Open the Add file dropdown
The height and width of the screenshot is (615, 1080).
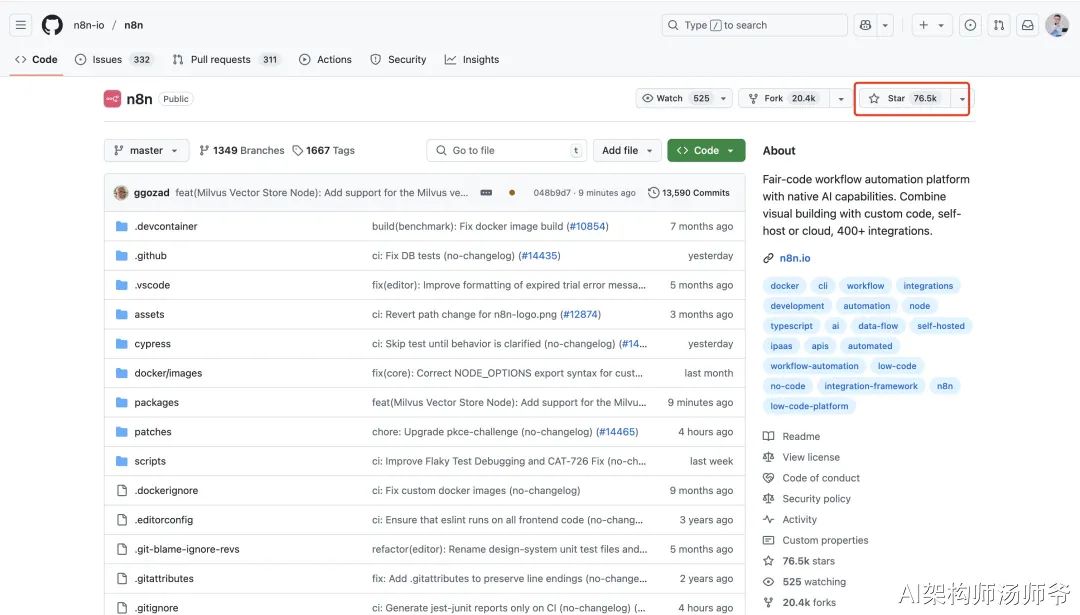627,150
